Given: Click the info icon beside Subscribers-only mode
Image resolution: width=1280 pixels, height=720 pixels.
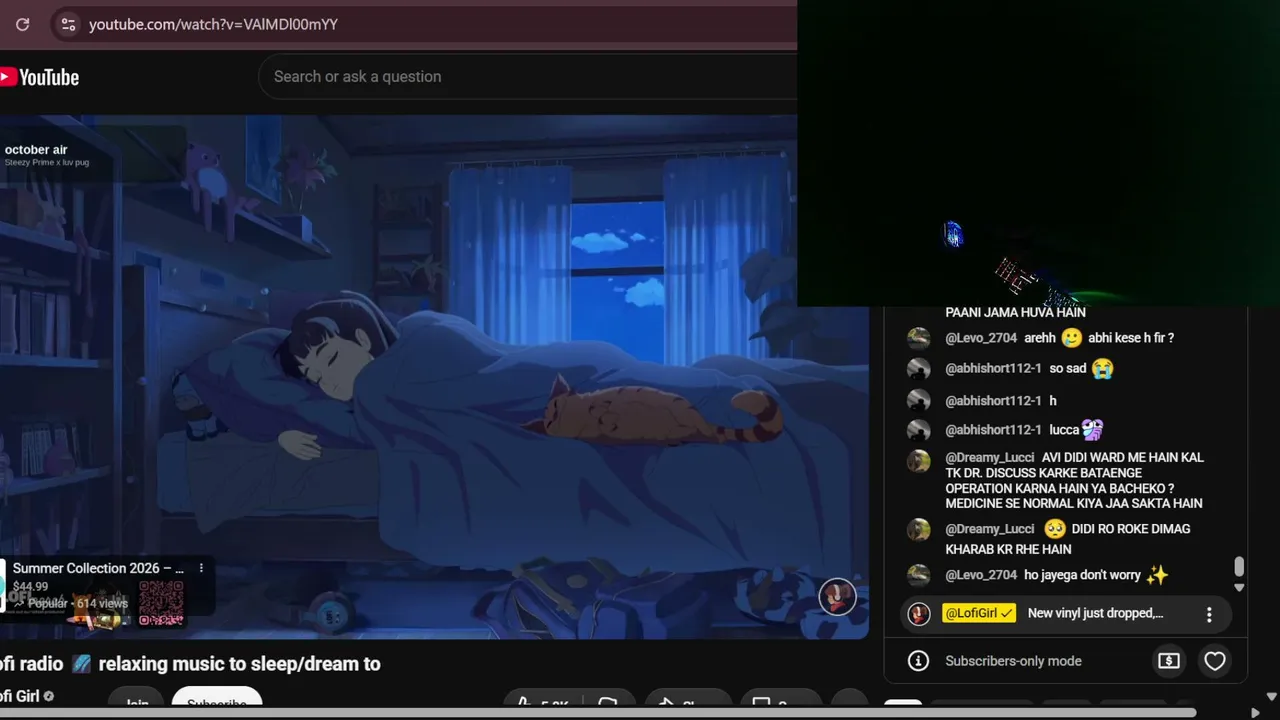Looking at the screenshot, I should click(918, 661).
